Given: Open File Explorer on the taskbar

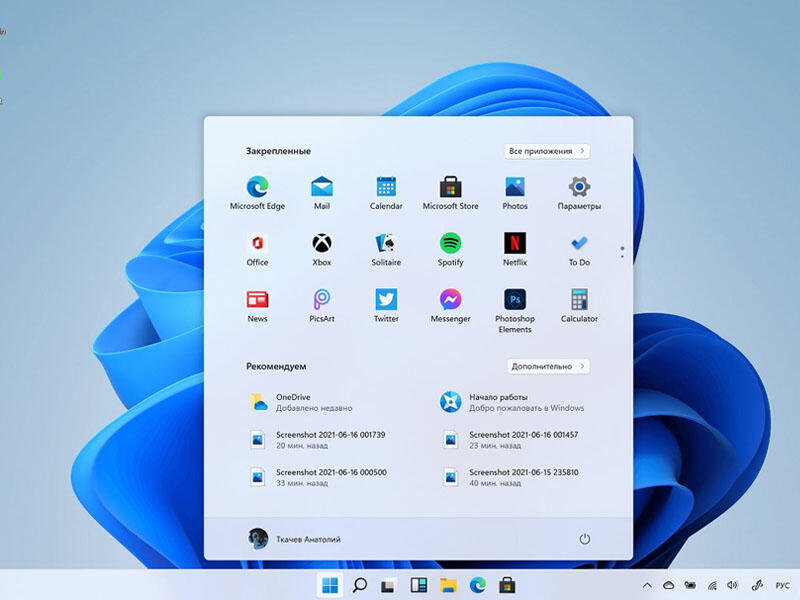Looking at the screenshot, I should [448, 585].
